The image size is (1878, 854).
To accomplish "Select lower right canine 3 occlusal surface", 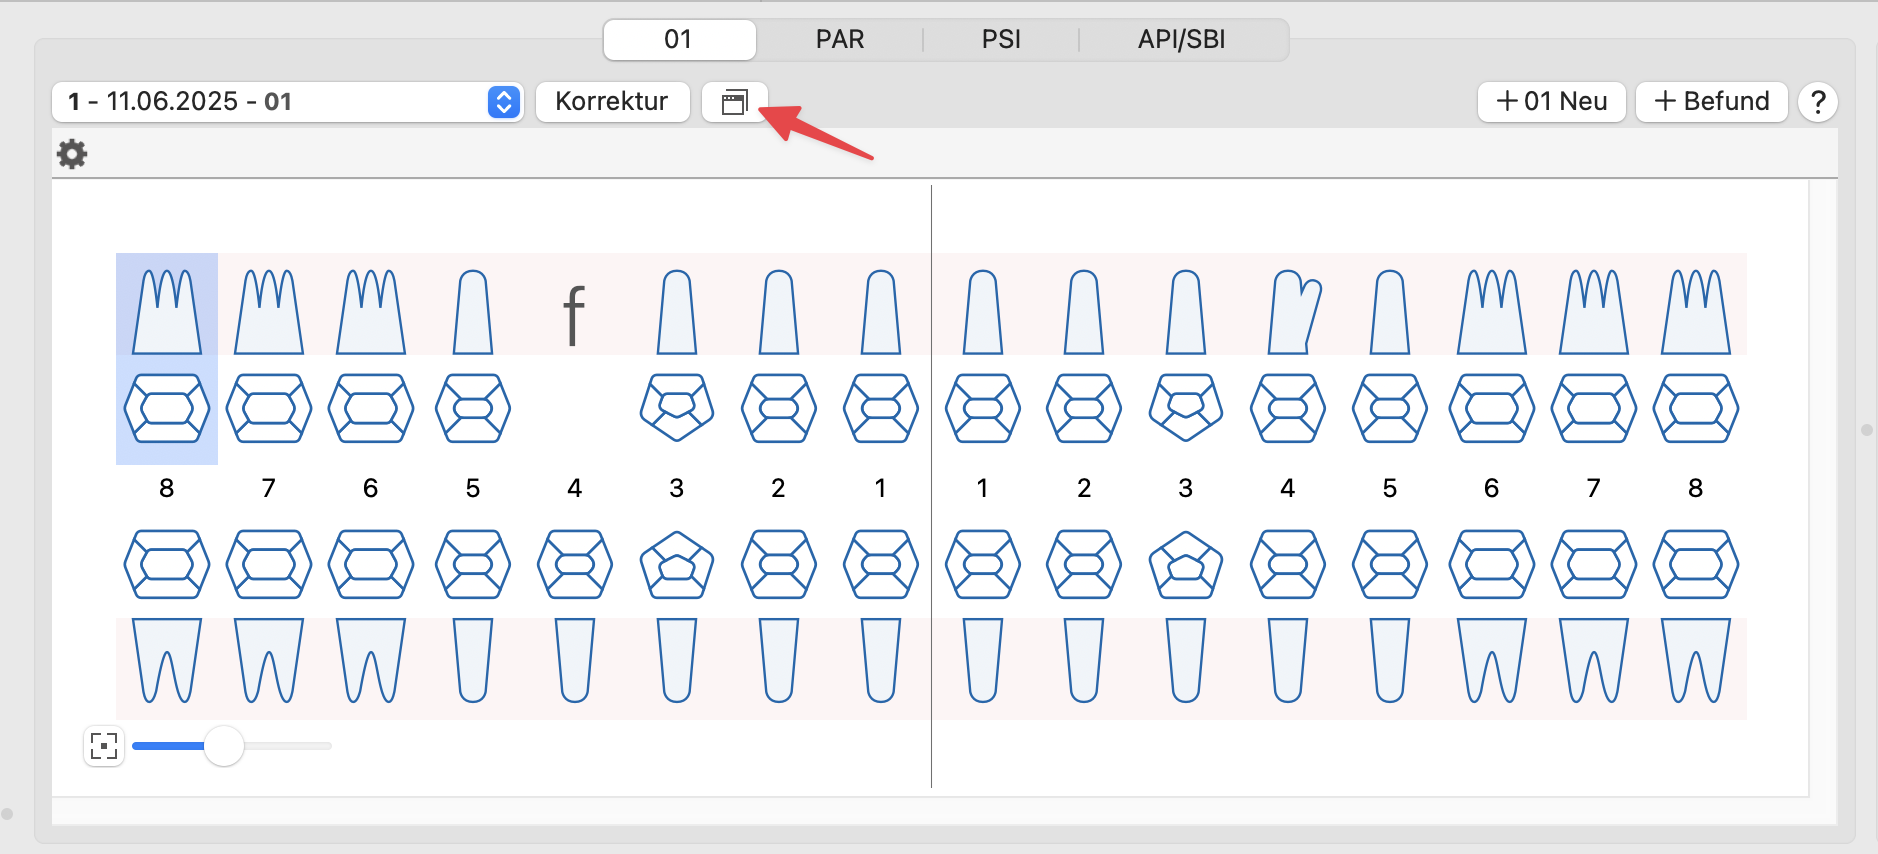I will 677,564.
